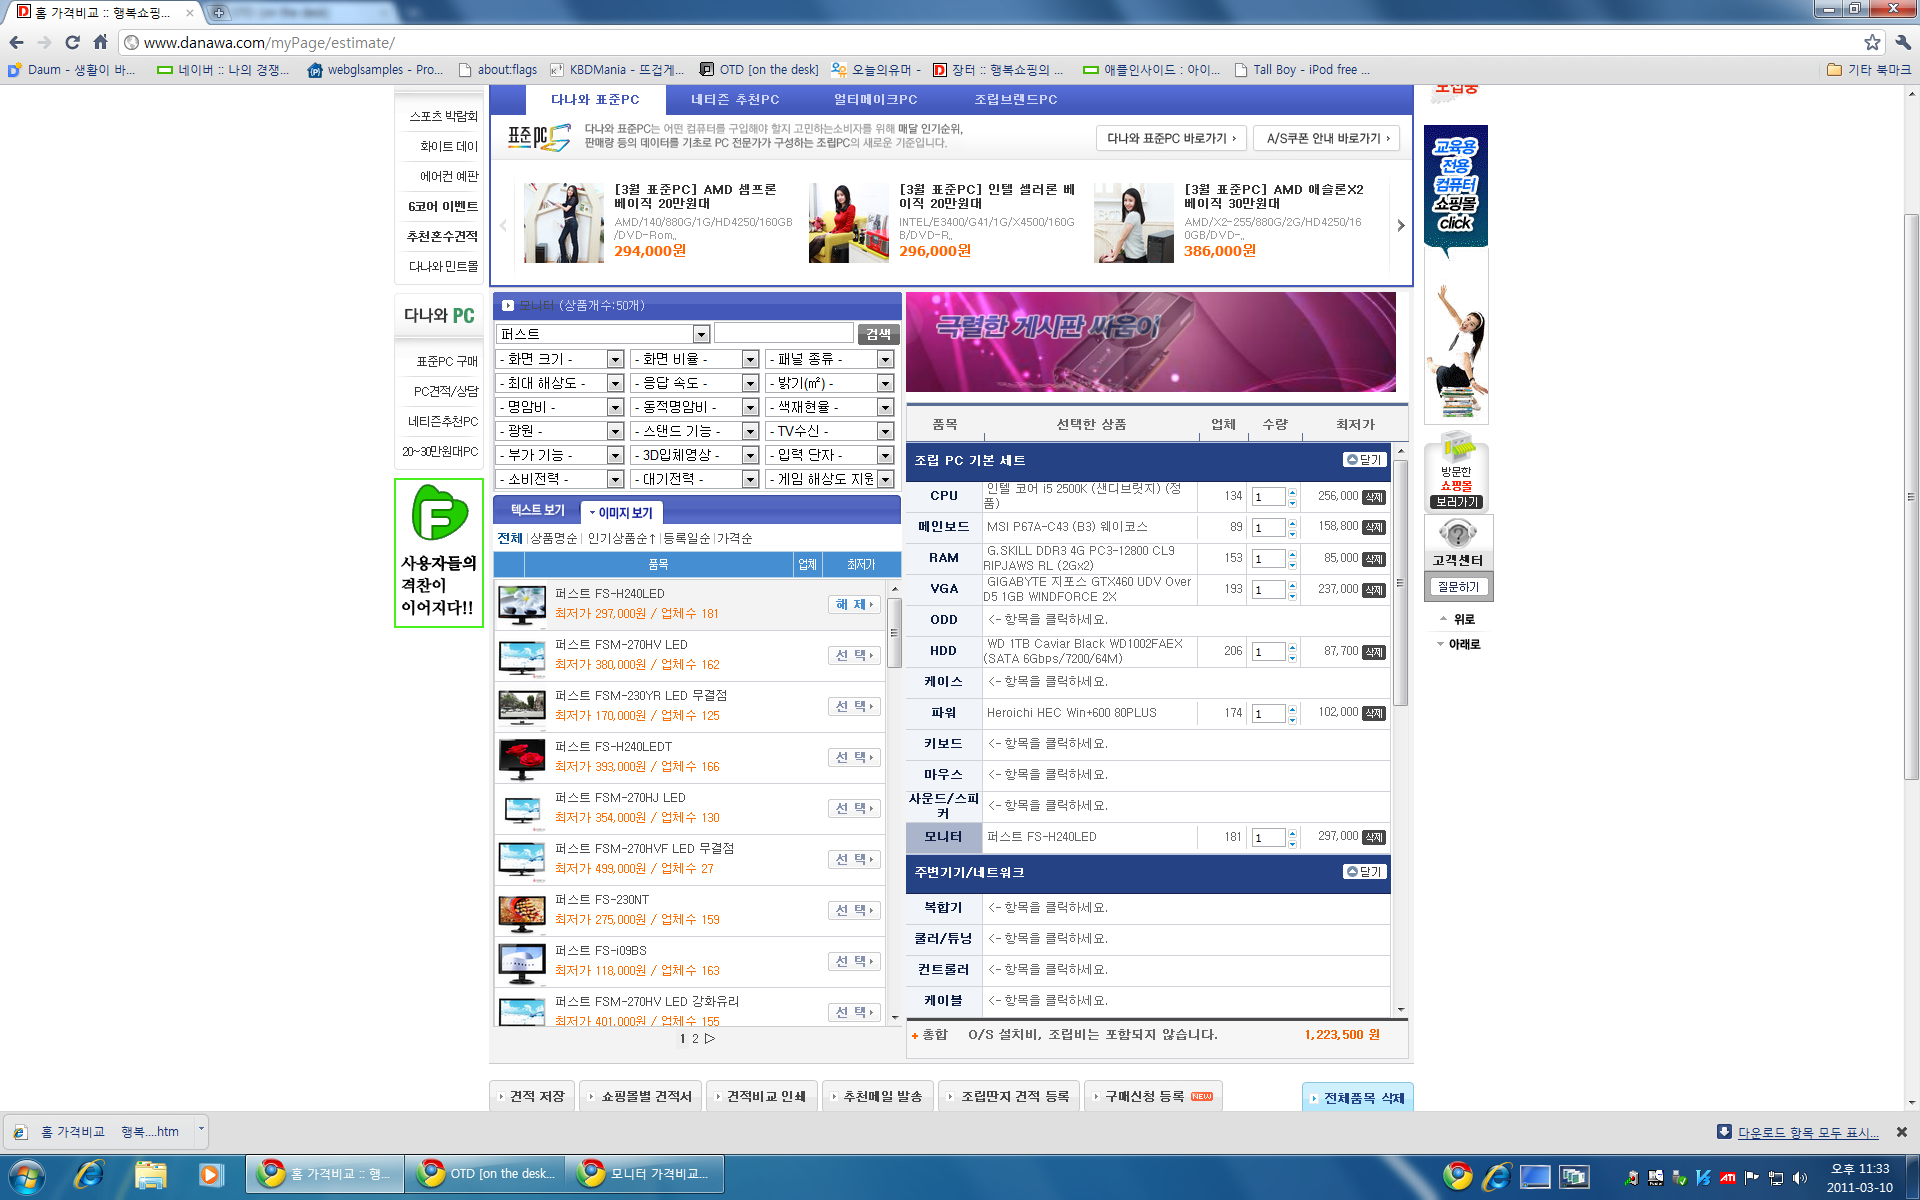The image size is (1920, 1200).
Task: Open a new browser tab
Action: [218, 12]
